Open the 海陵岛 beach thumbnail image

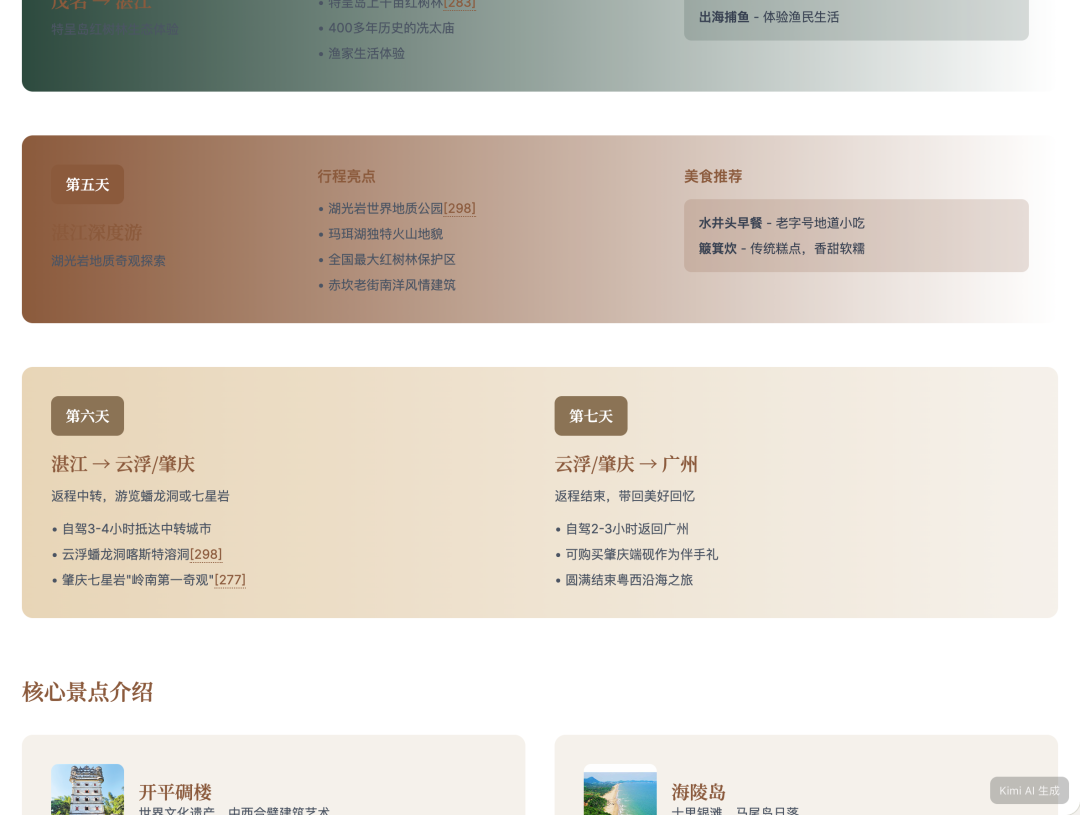[x=620, y=791]
